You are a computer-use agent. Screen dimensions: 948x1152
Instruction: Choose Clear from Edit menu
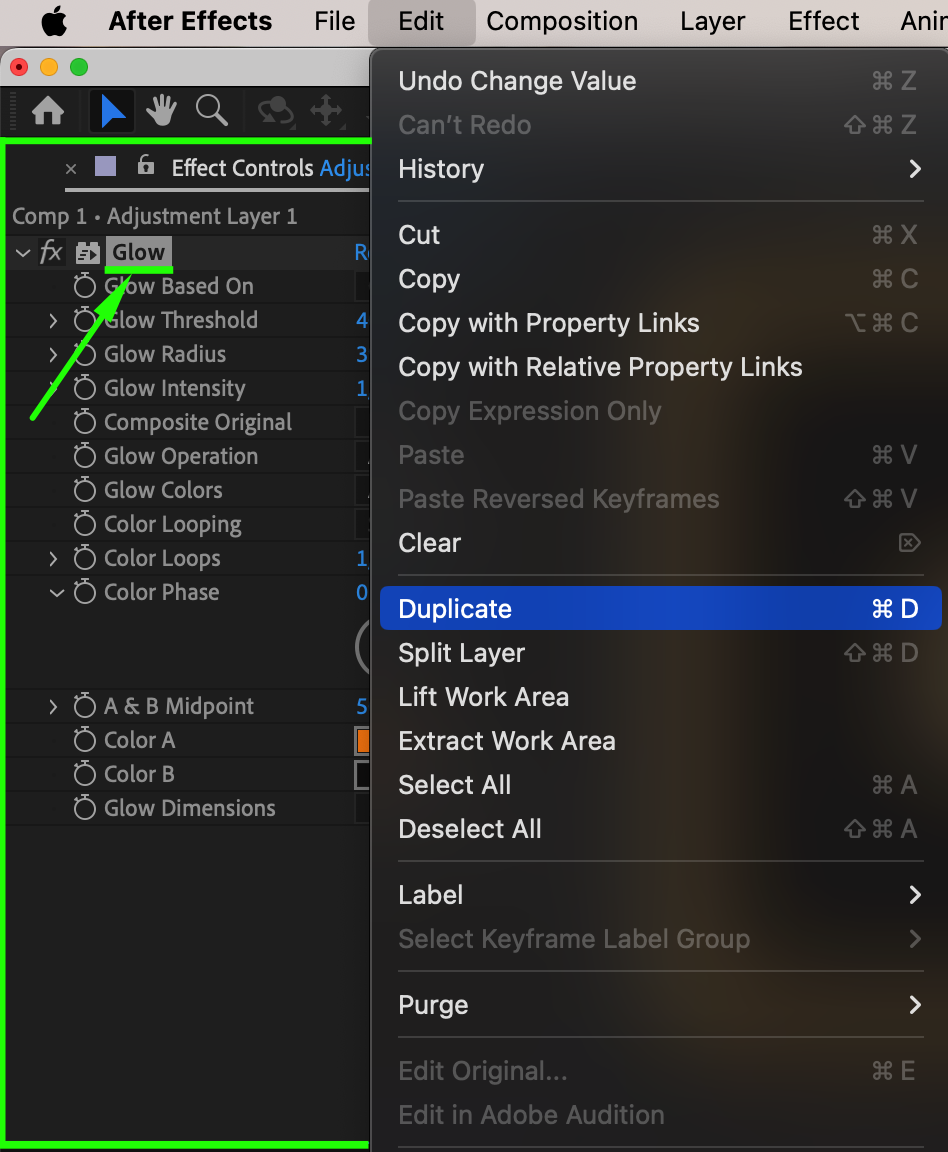tap(660, 543)
